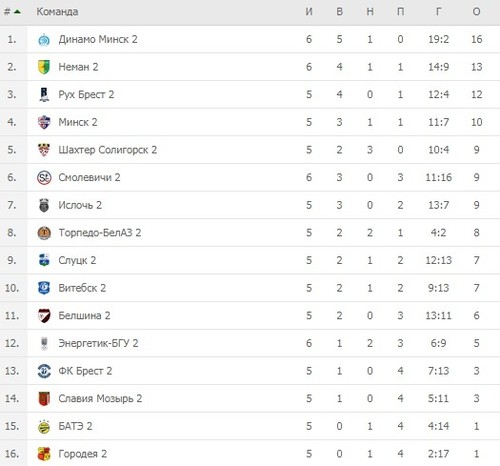This screenshot has width=500, height=466.
Task: Open the Ислочь 2 team page
Action: point(80,205)
